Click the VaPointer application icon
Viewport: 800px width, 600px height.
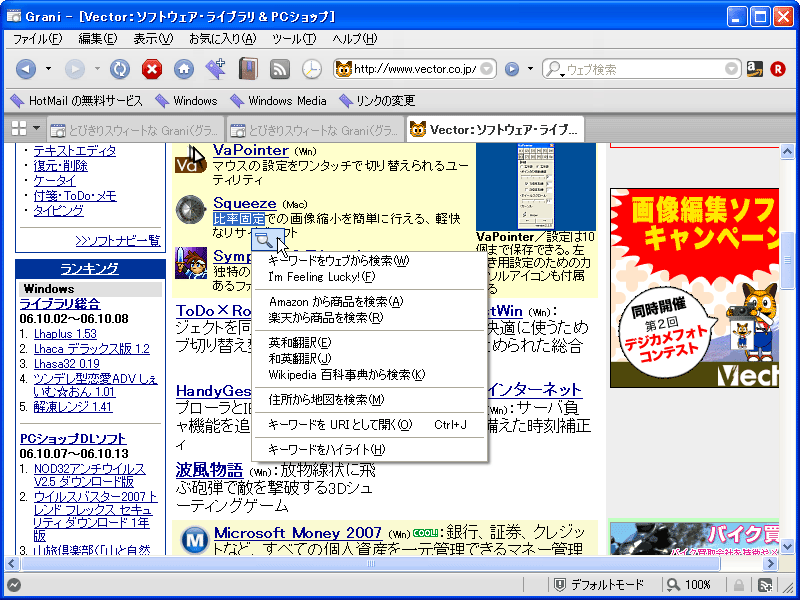click(x=190, y=159)
